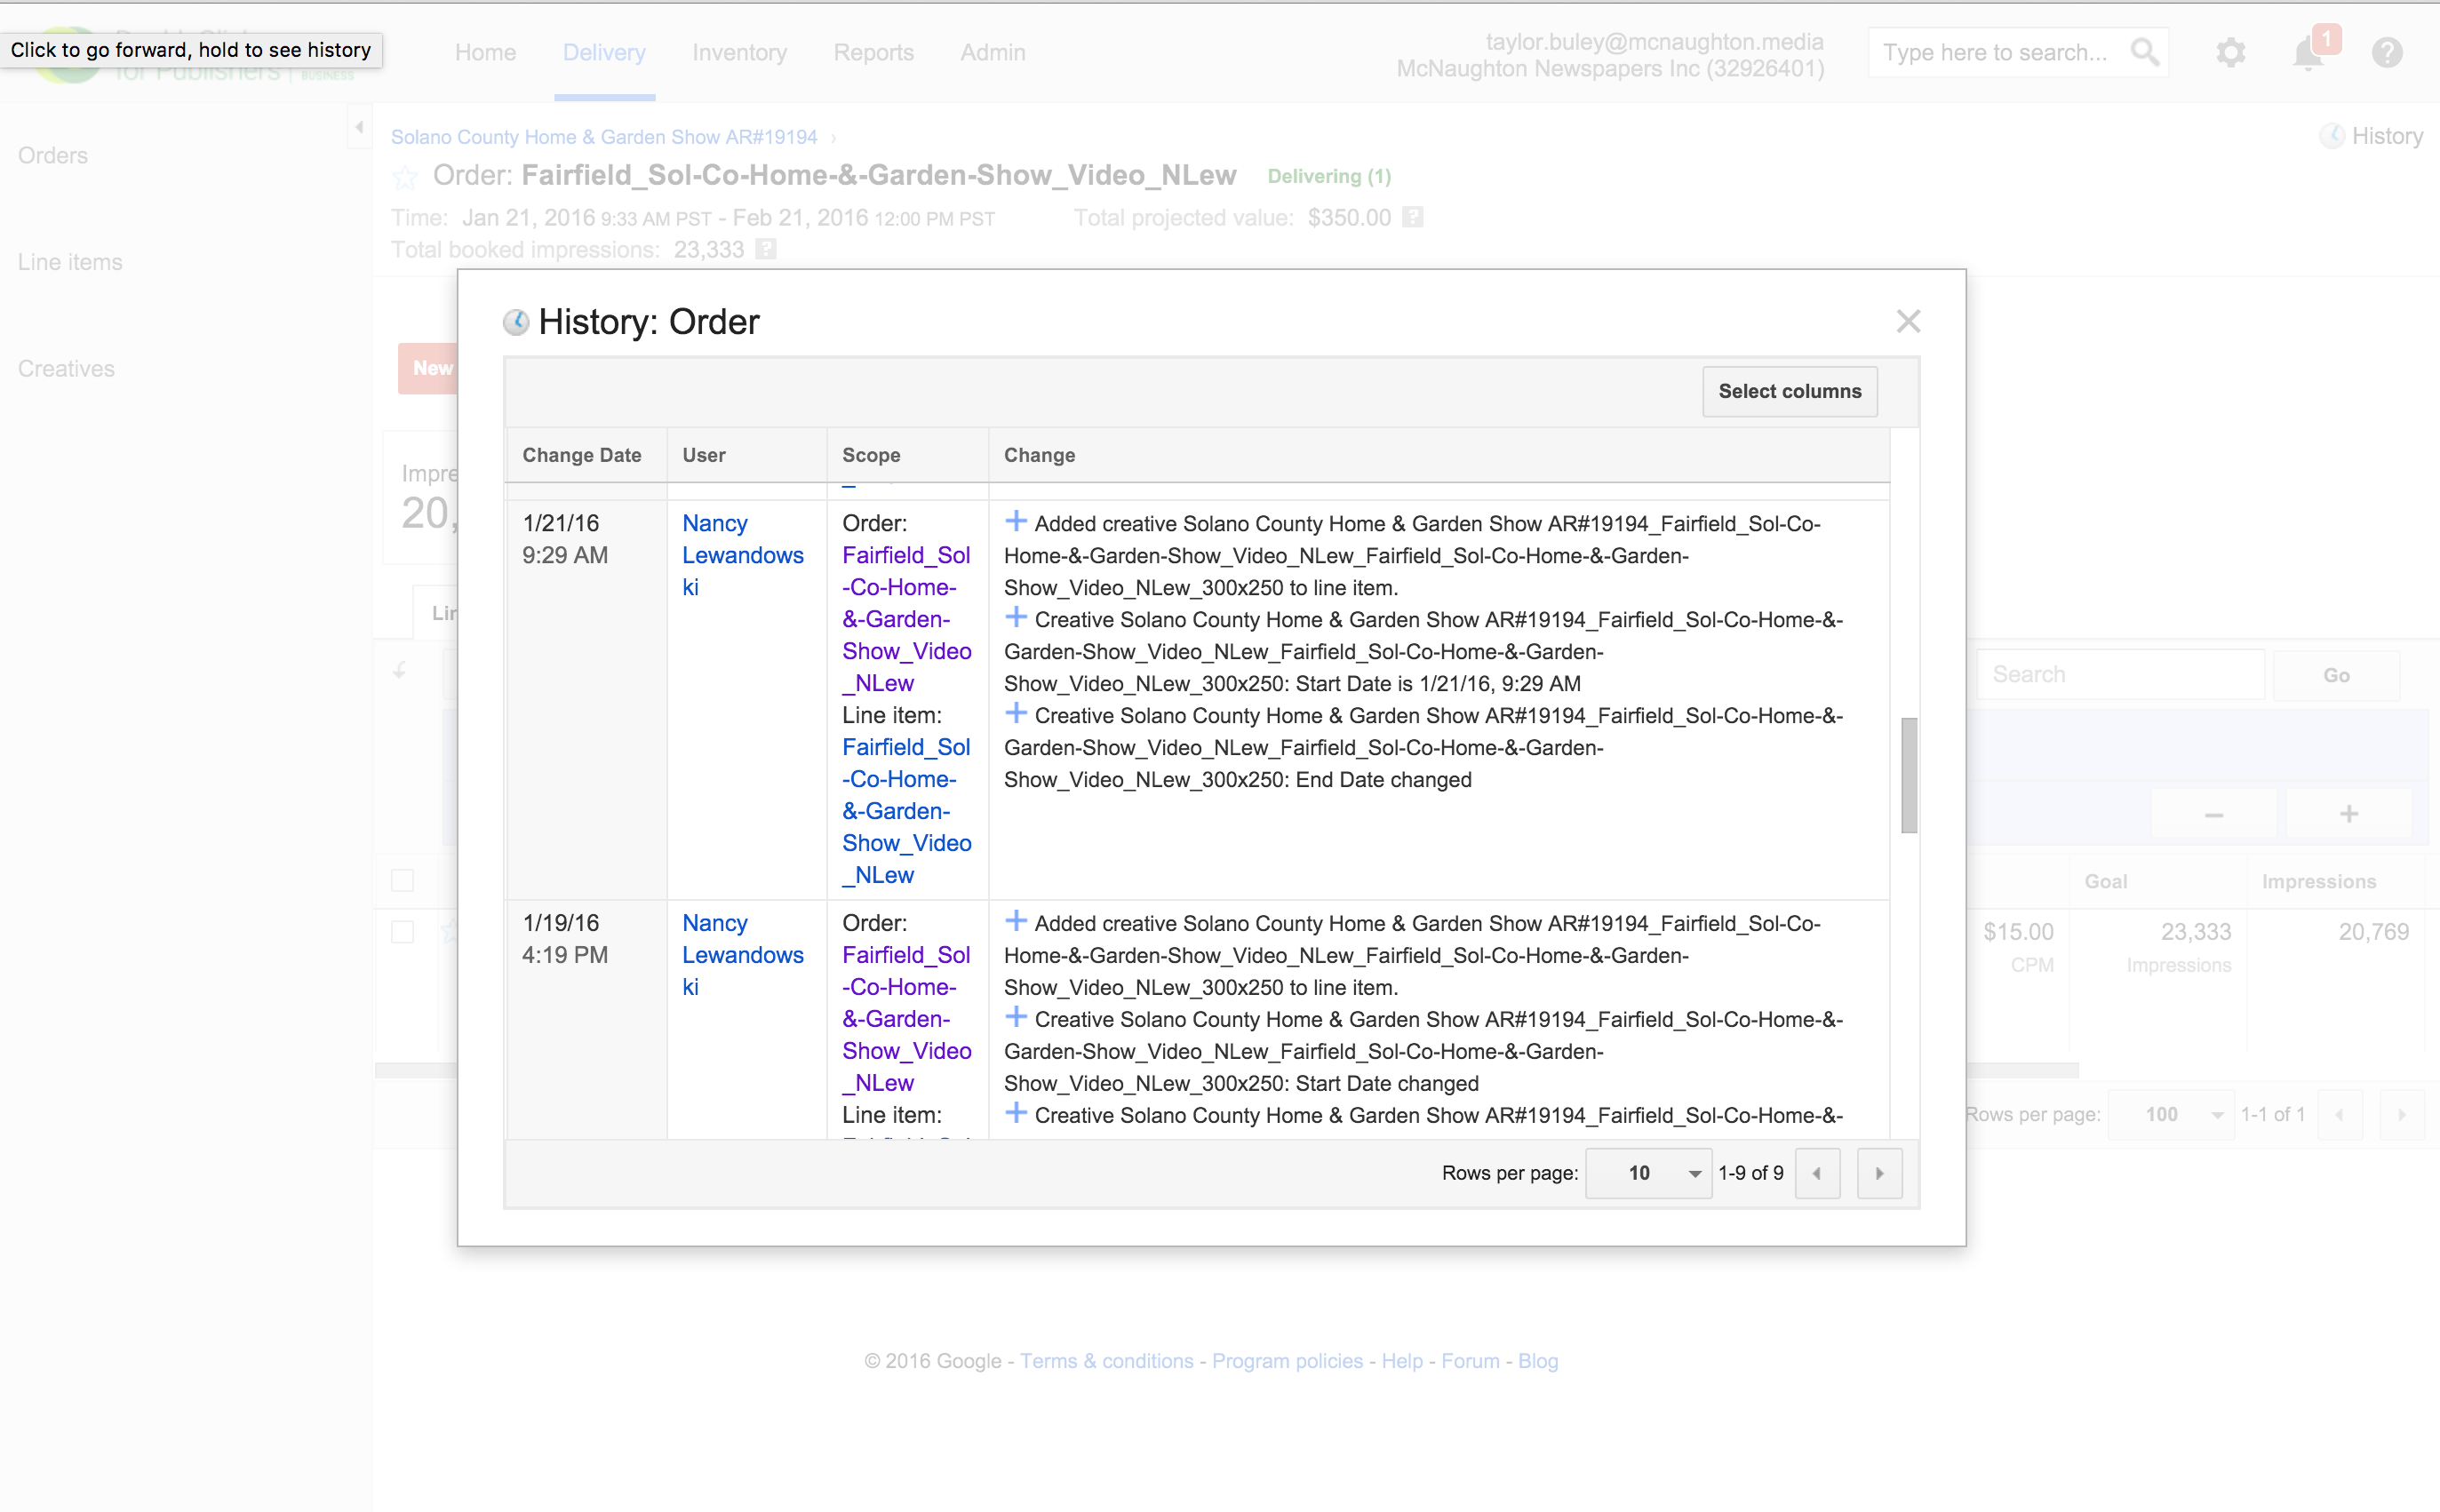Open the Inventory tab

click(739, 52)
